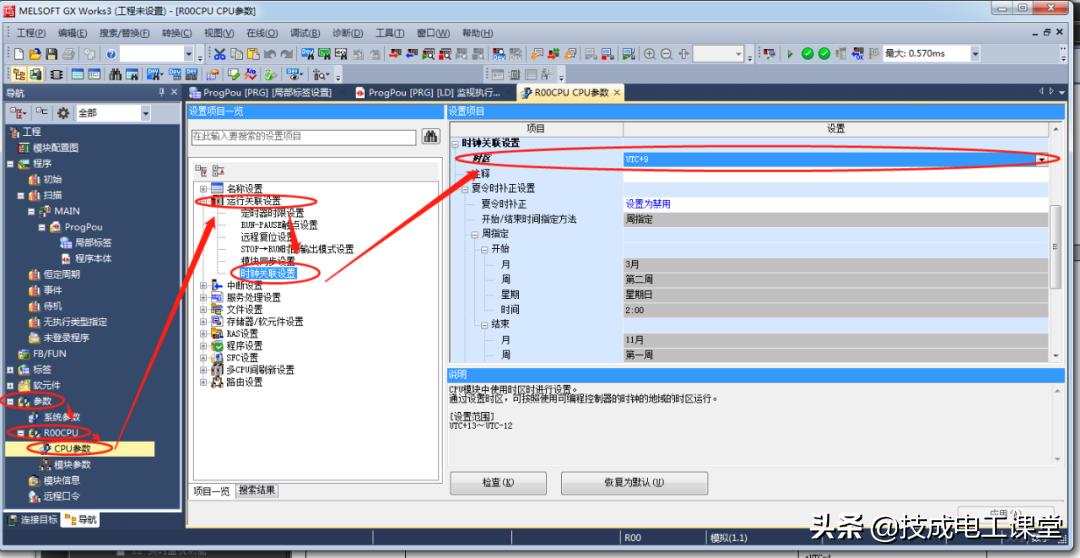Open the zoom percentage combo box
Viewport: 1080px width, 558px height.
coord(718,54)
